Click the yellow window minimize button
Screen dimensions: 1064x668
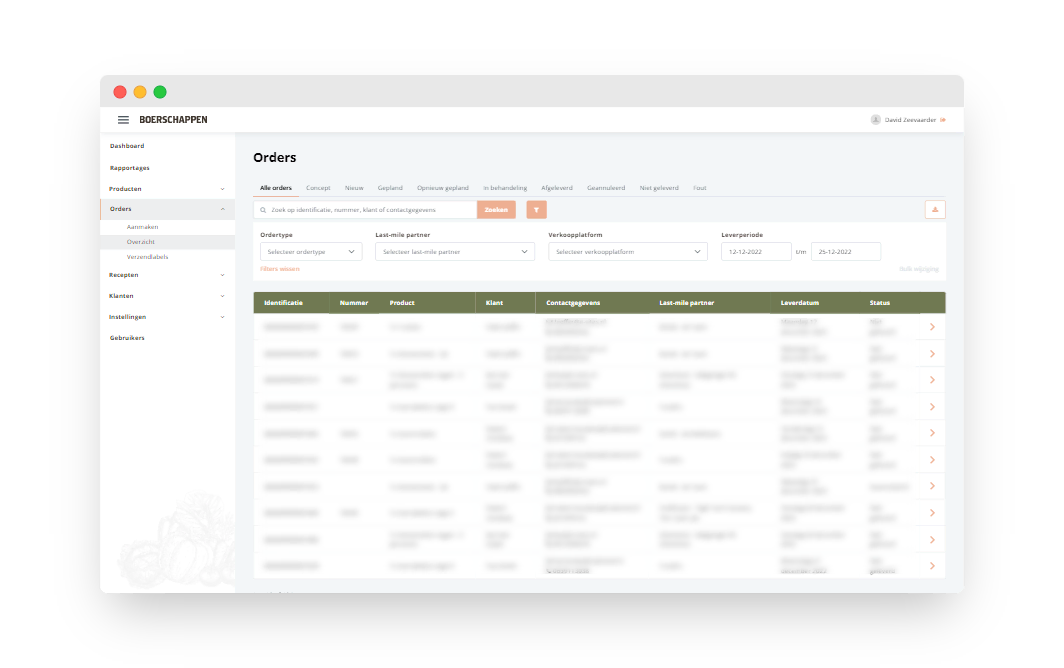[x=140, y=92]
